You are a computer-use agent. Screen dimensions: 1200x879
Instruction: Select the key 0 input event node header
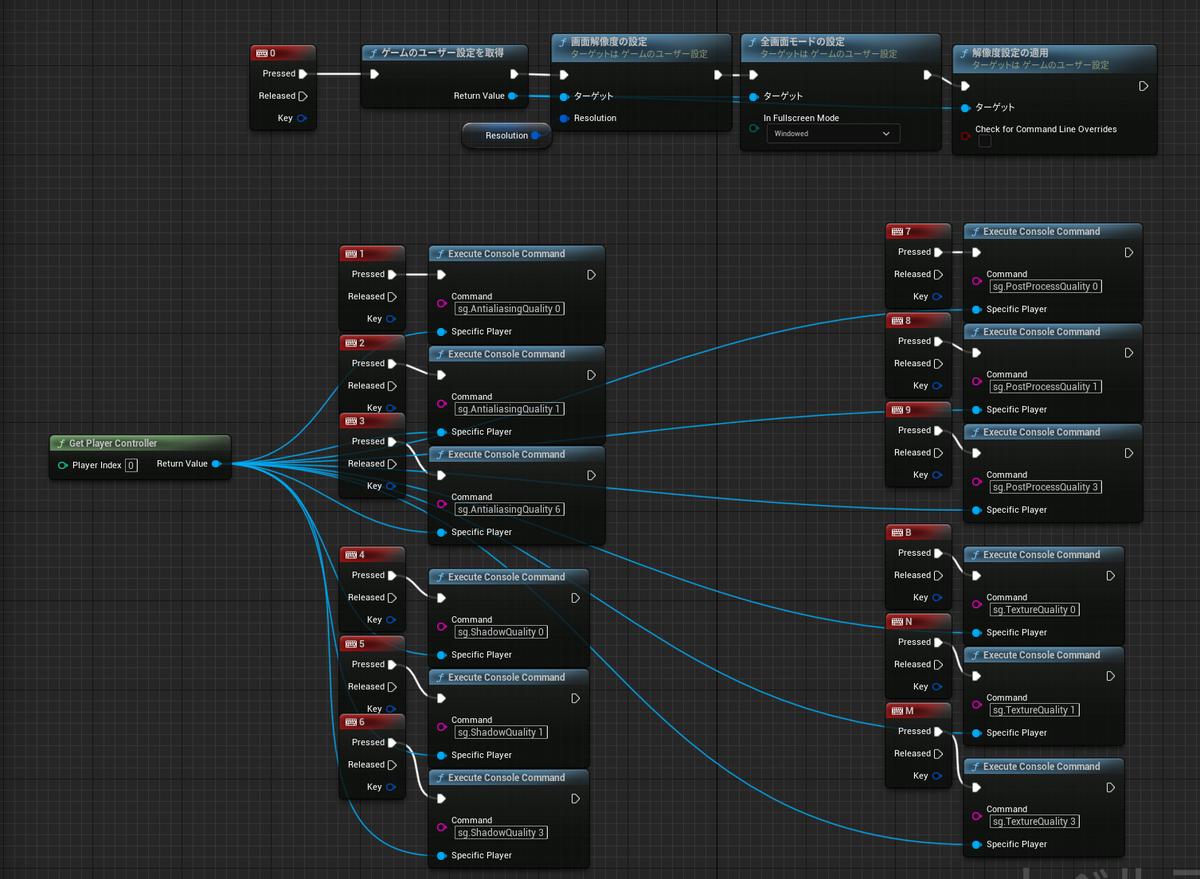click(x=282, y=53)
